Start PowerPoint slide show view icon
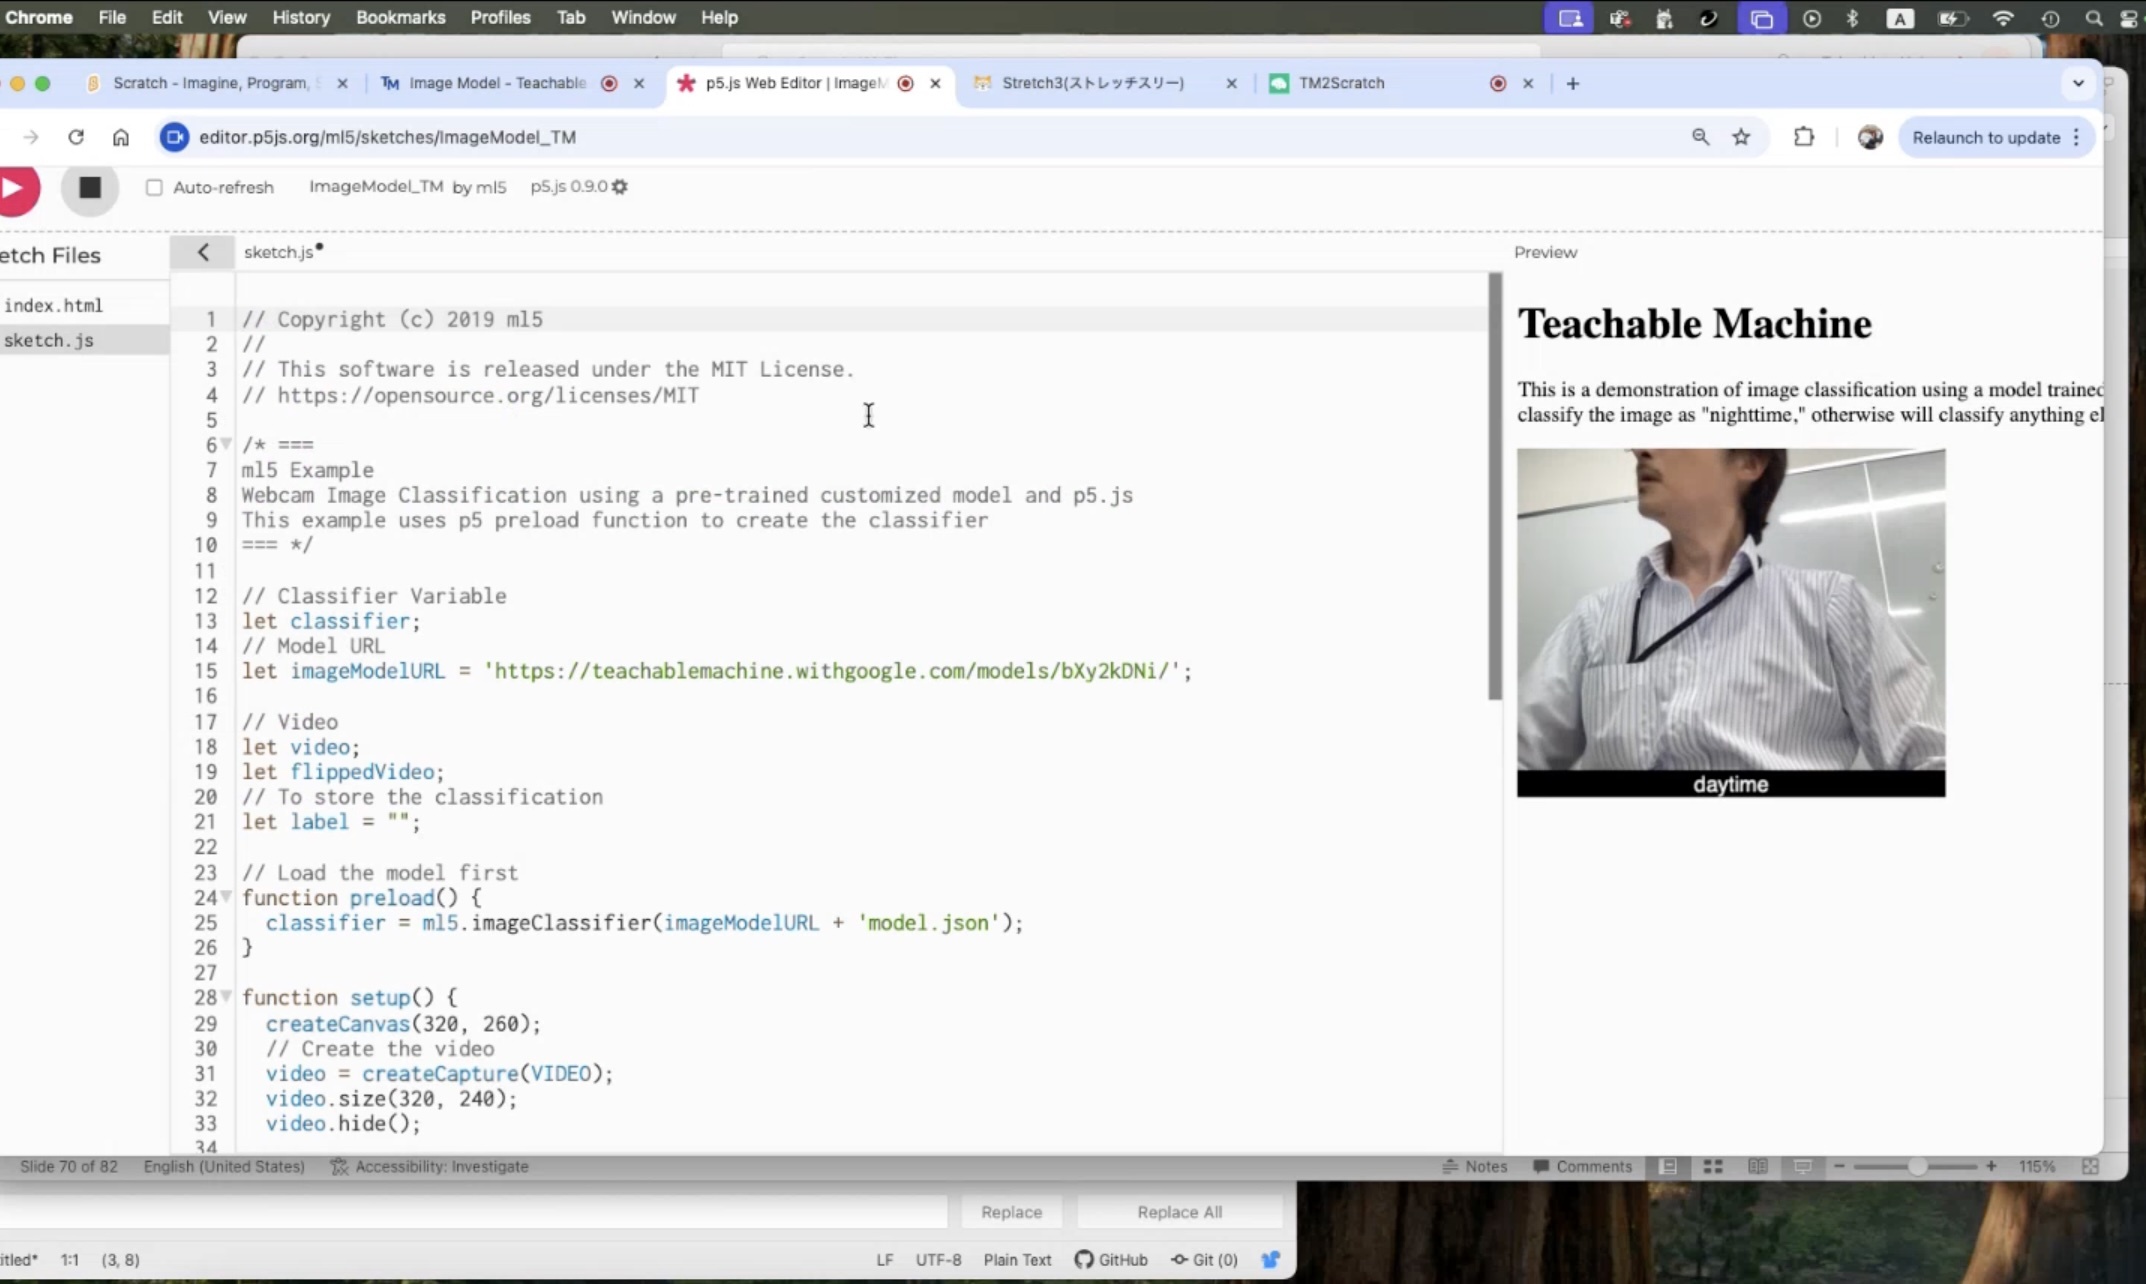The width and height of the screenshot is (2146, 1284). point(1803,1166)
